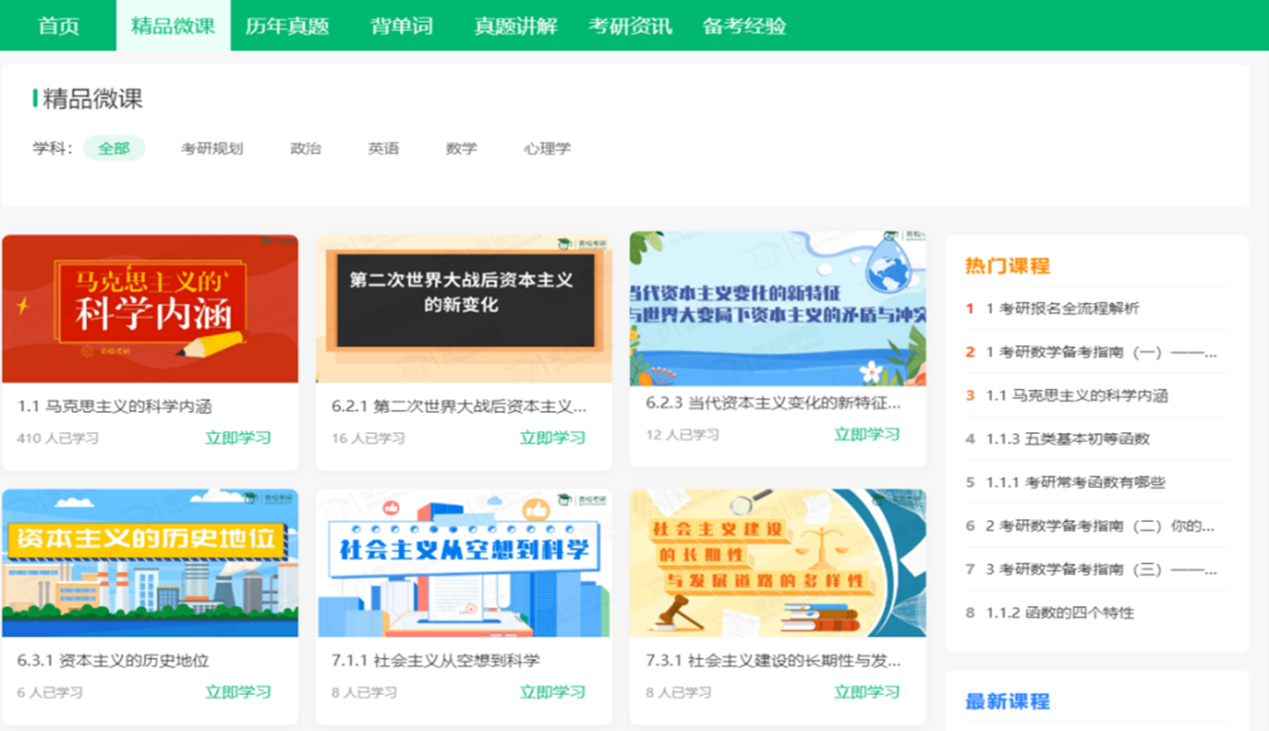Open the 马克思主义的科学内涵 course thumbnail
The width and height of the screenshot is (1269, 731).
coord(150,309)
